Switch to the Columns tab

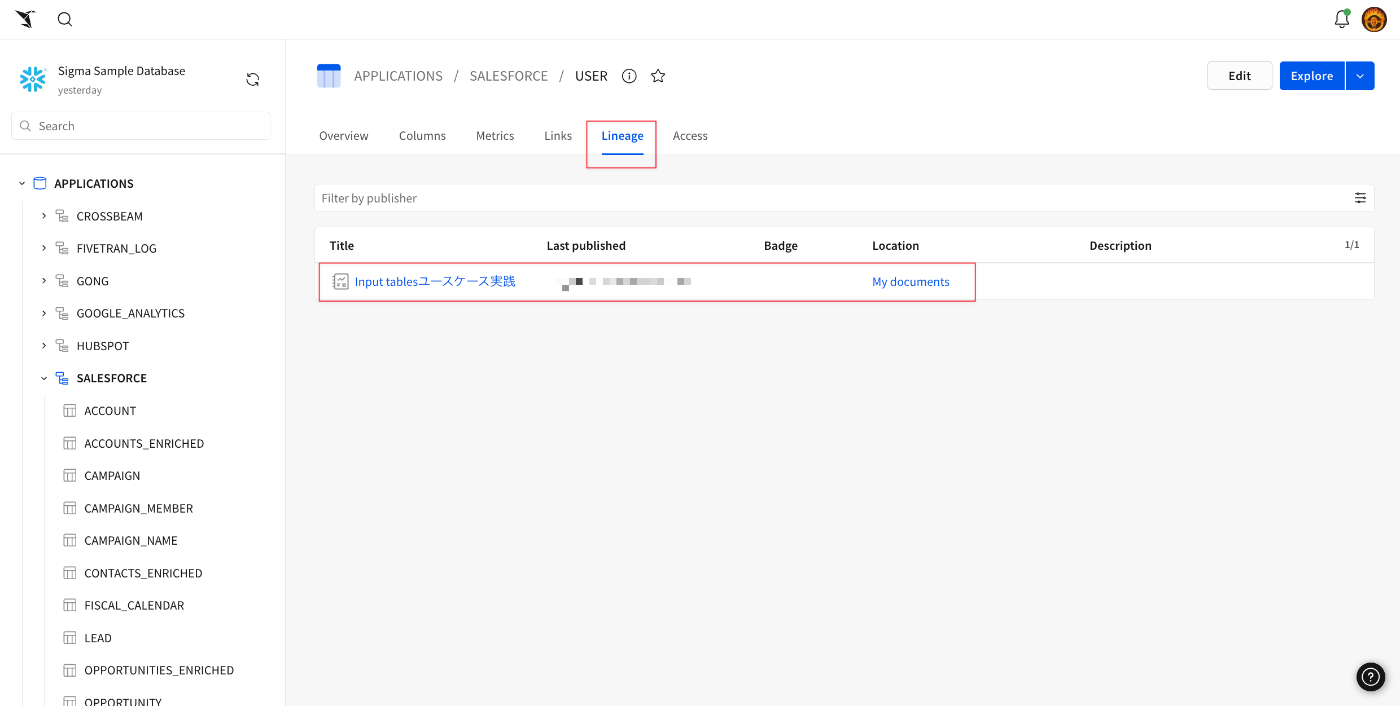422,136
